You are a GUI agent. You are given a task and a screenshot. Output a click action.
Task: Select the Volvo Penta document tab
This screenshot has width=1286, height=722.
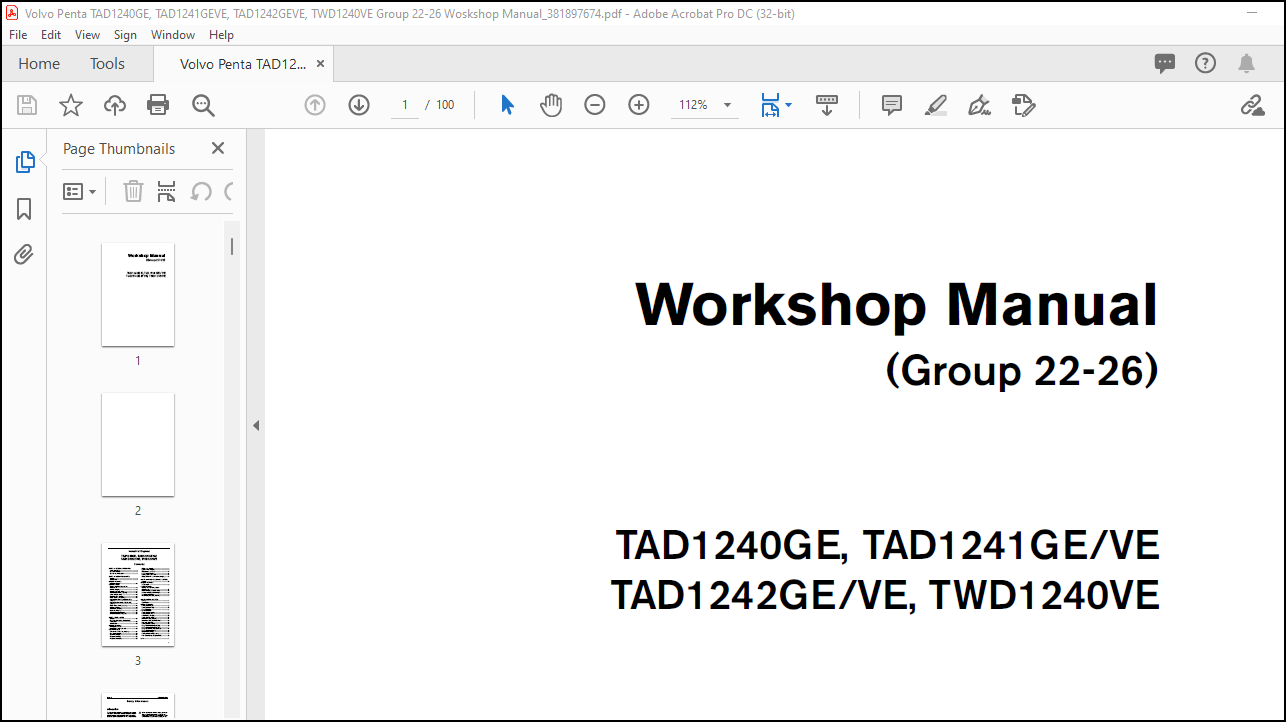pyautogui.click(x=243, y=63)
